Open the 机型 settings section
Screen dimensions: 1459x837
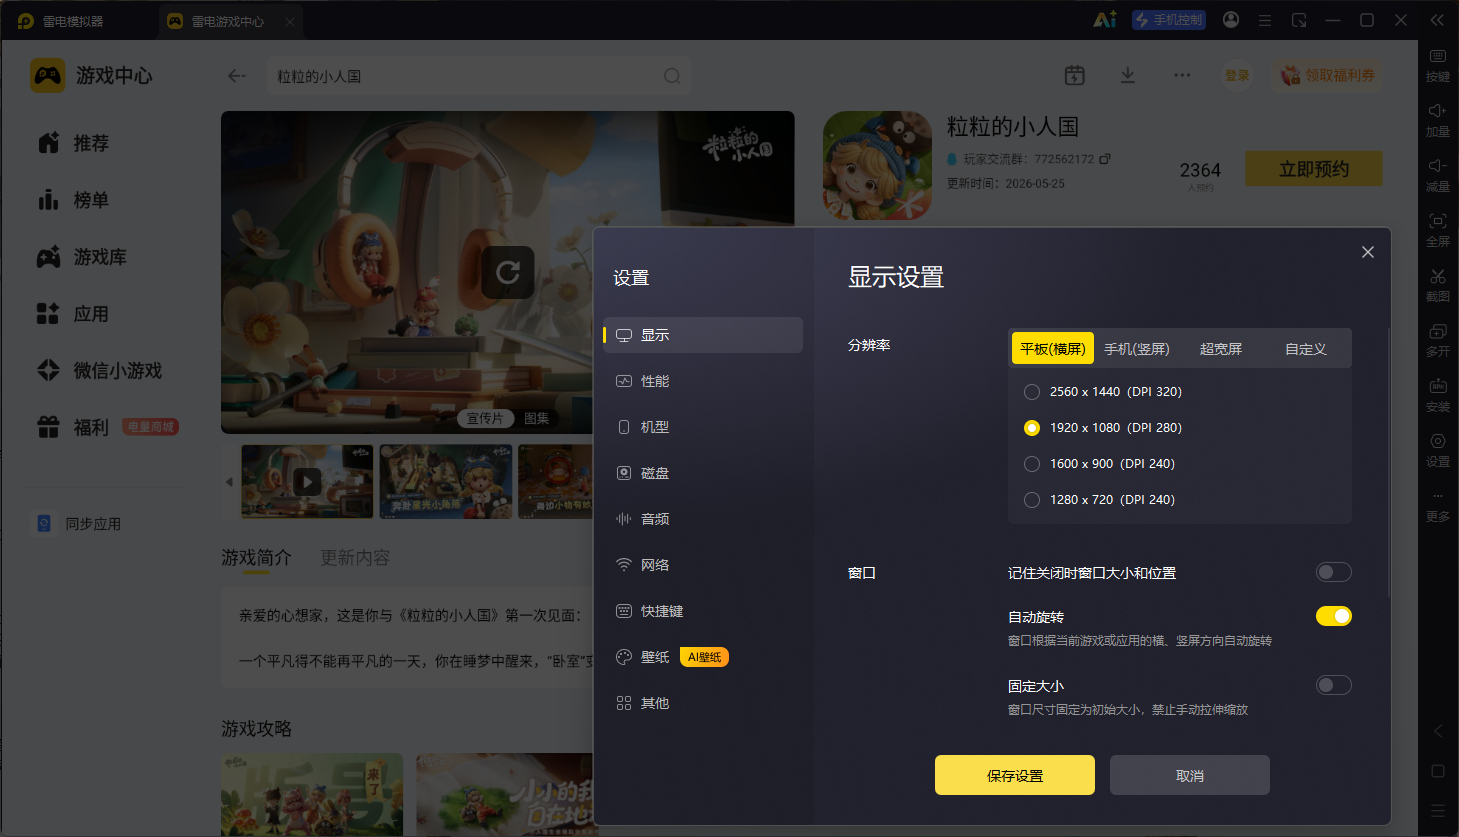pyautogui.click(x=703, y=427)
